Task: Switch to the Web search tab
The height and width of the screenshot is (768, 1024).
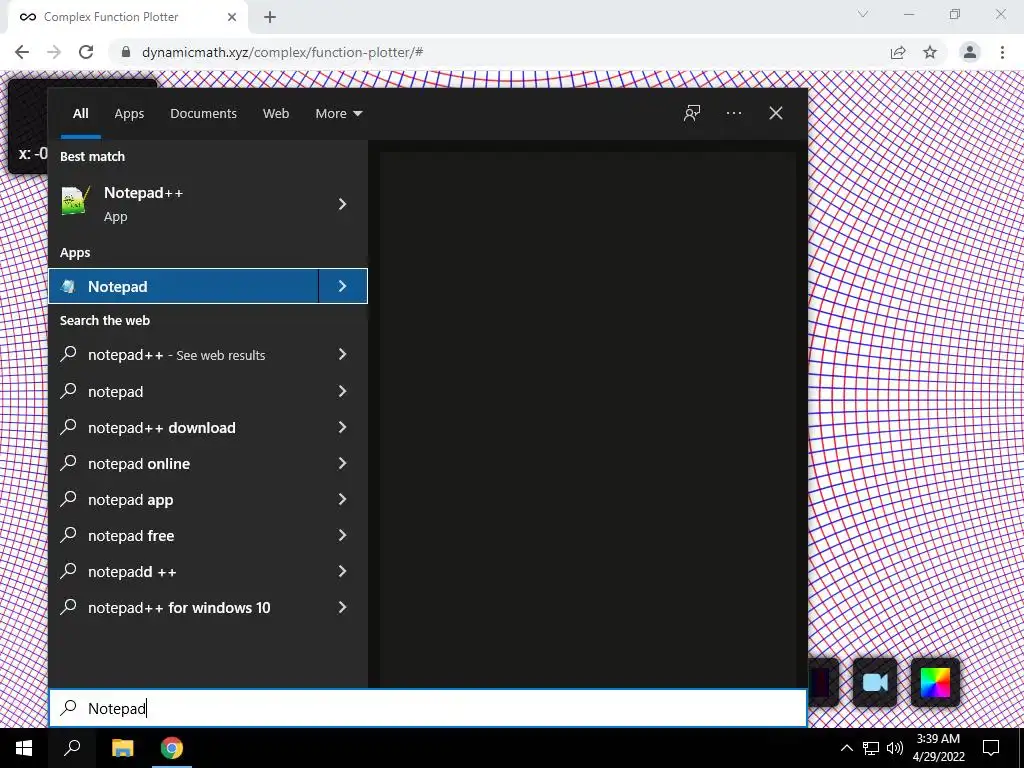Action: (276, 114)
